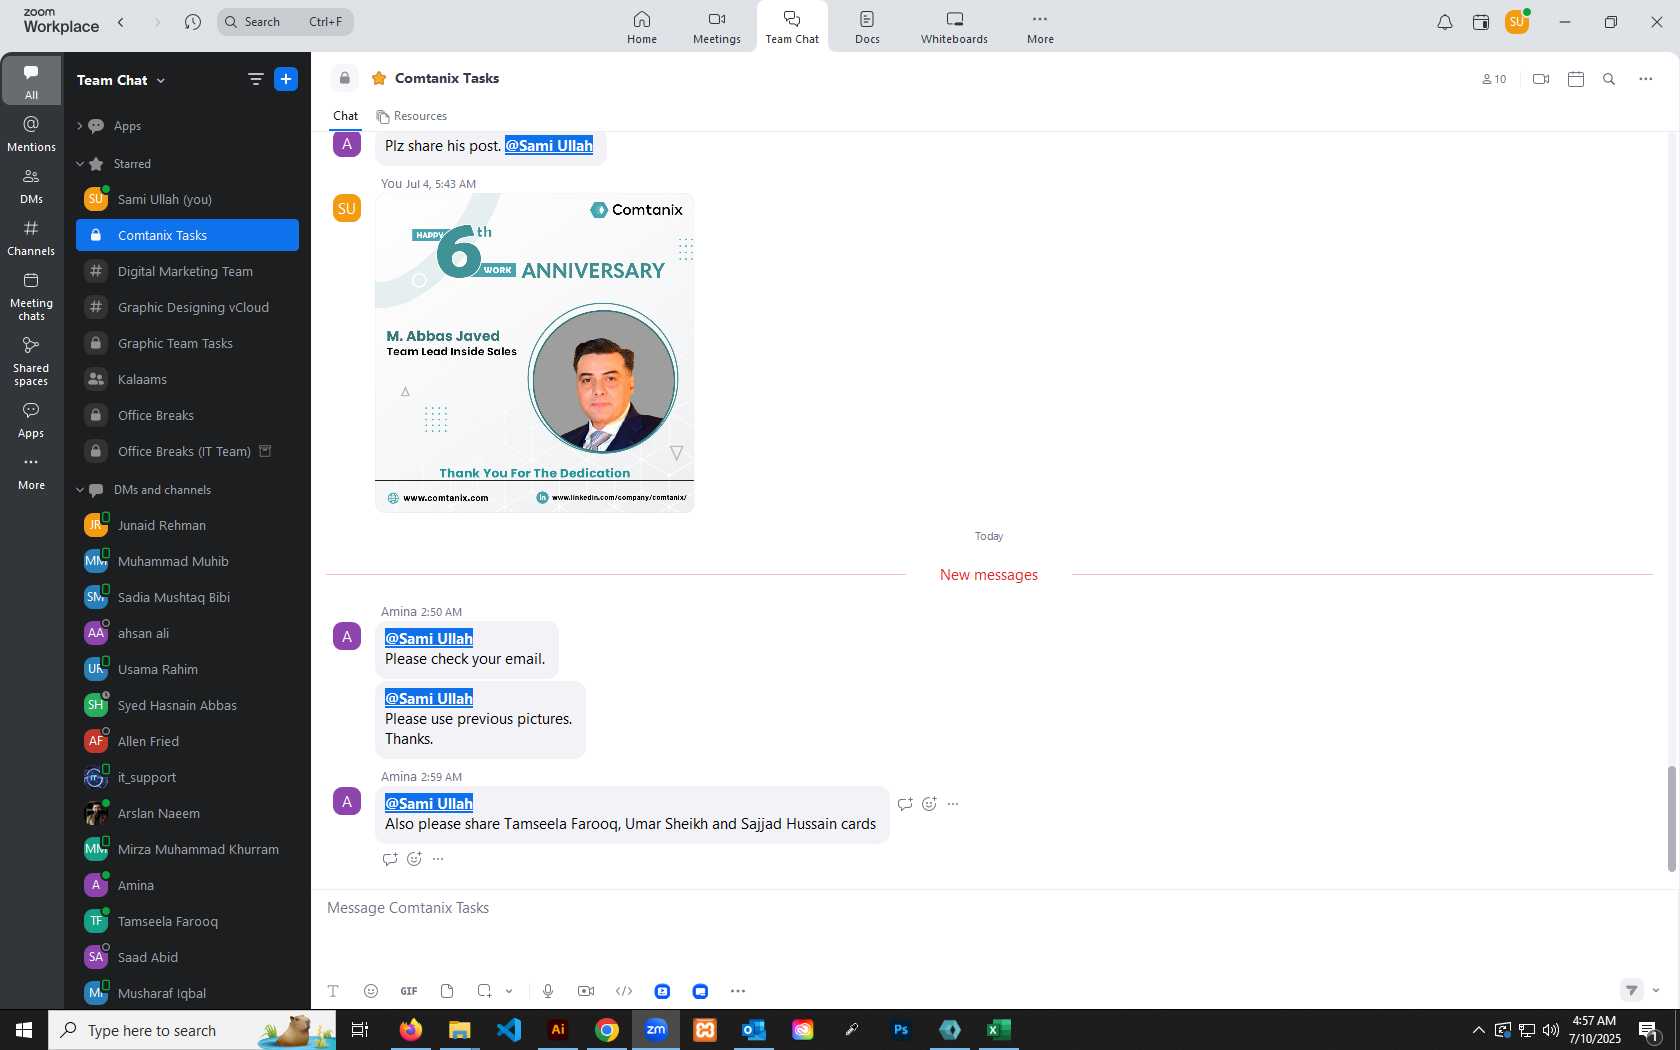Viewport: 1680px width, 1050px height.
Task: Open the emoji picker in composer
Action: pos(371,991)
